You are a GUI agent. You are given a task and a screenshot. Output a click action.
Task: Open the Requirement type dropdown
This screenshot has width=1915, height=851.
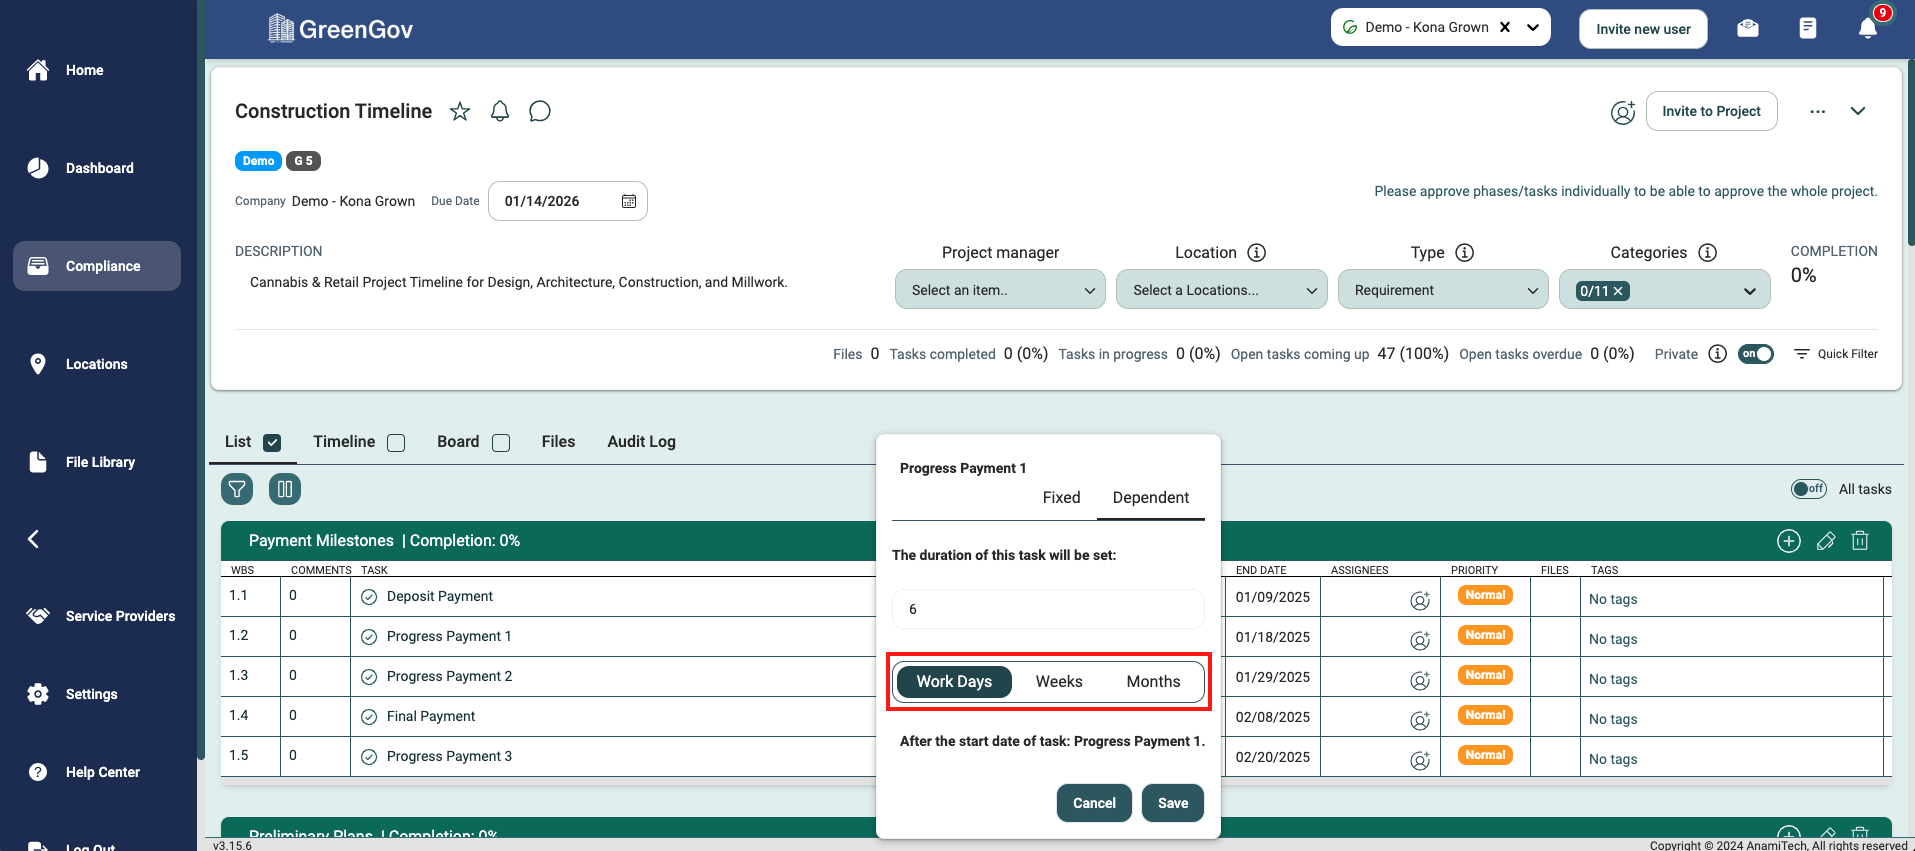[x=1442, y=290]
